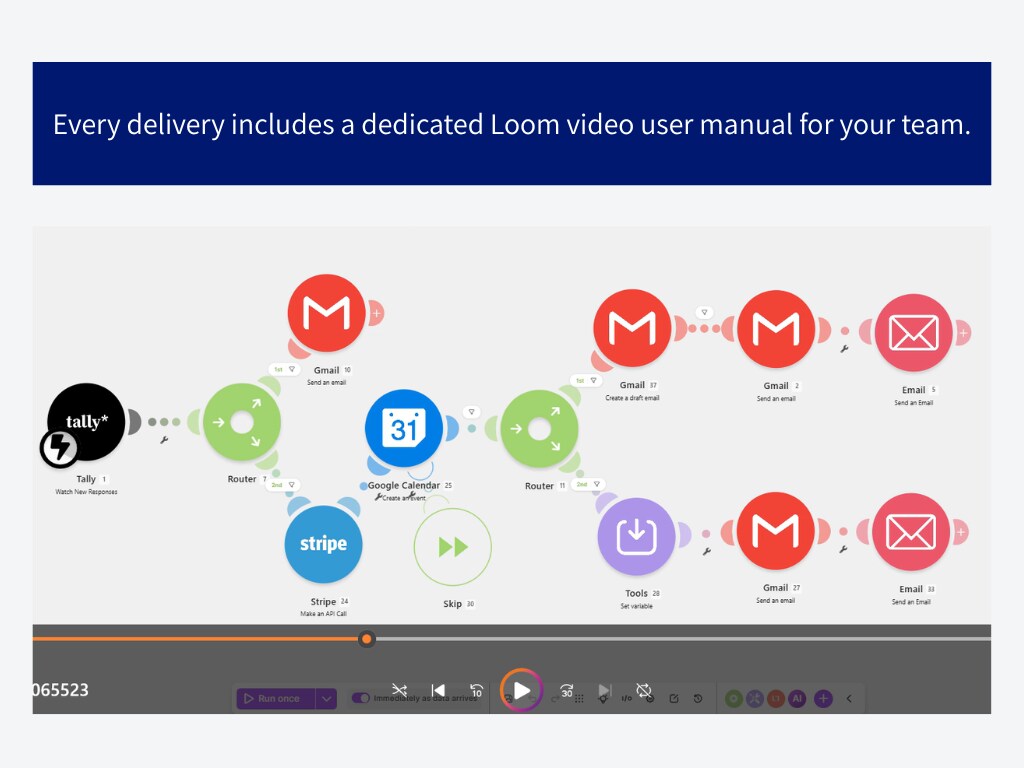
Task: Add a module after Gmail 10 via plus
Action: 377,313
